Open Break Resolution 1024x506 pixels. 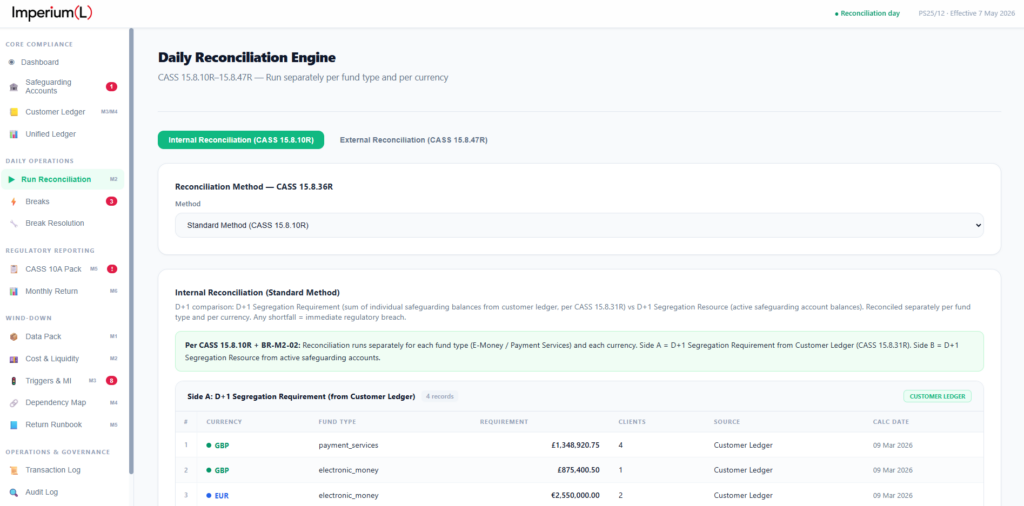pyautogui.click(x=55, y=223)
